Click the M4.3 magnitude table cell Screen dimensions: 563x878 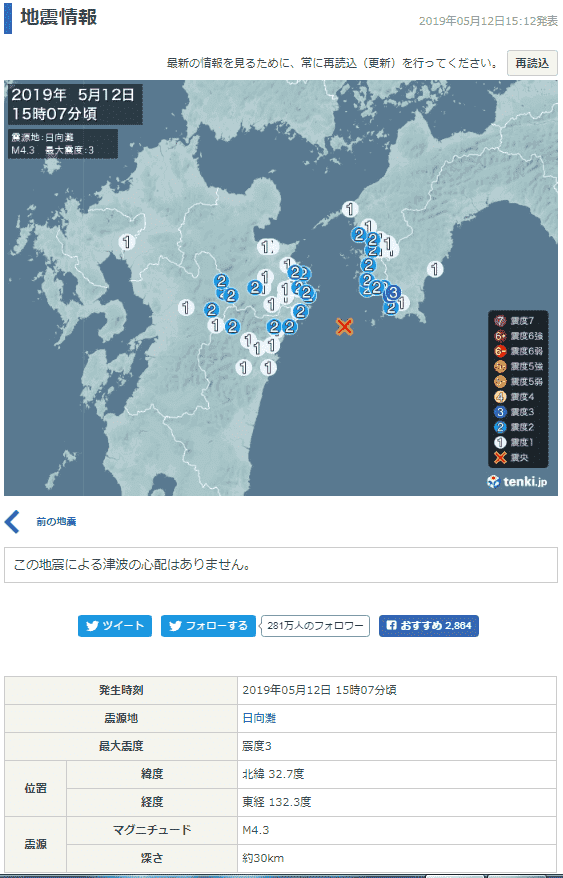[397, 830]
